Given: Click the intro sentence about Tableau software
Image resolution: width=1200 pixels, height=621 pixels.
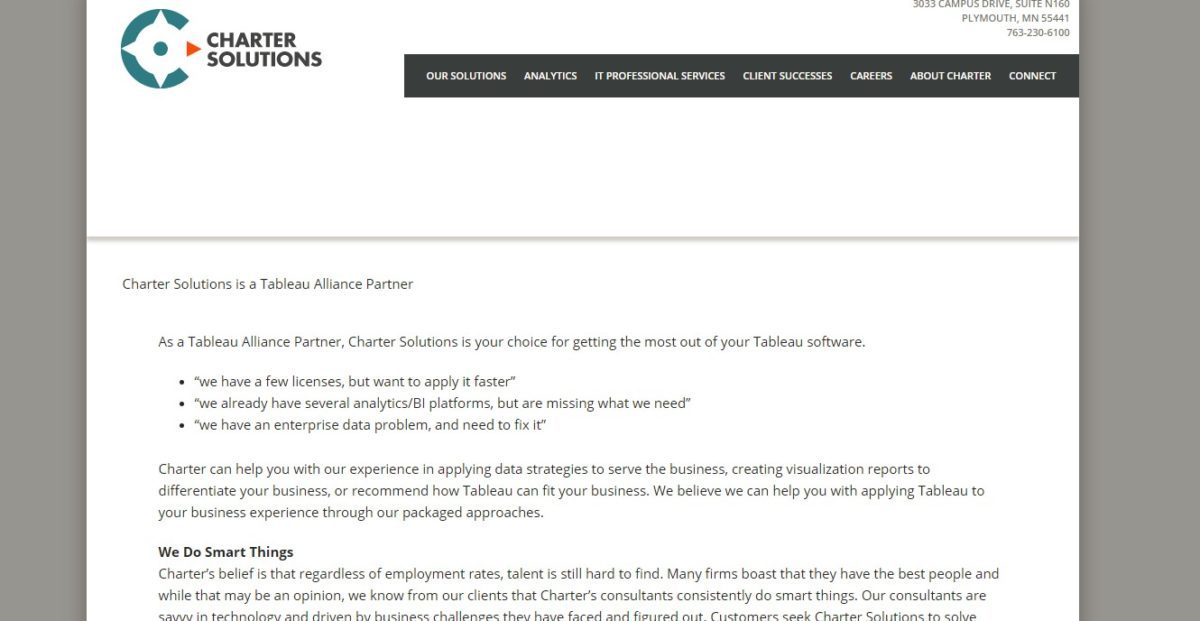Looking at the screenshot, I should point(511,342).
